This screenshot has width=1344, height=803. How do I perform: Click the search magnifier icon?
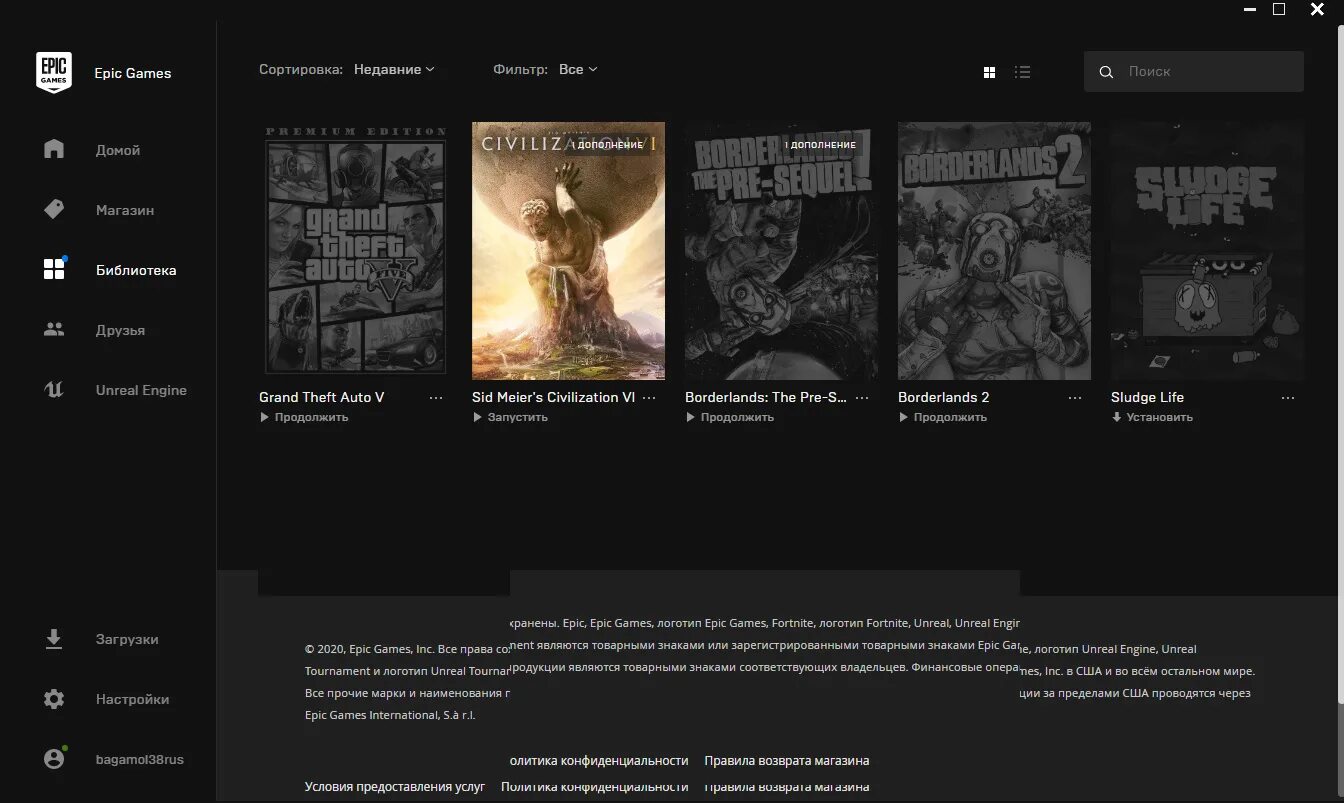[x=1106, y=72]
